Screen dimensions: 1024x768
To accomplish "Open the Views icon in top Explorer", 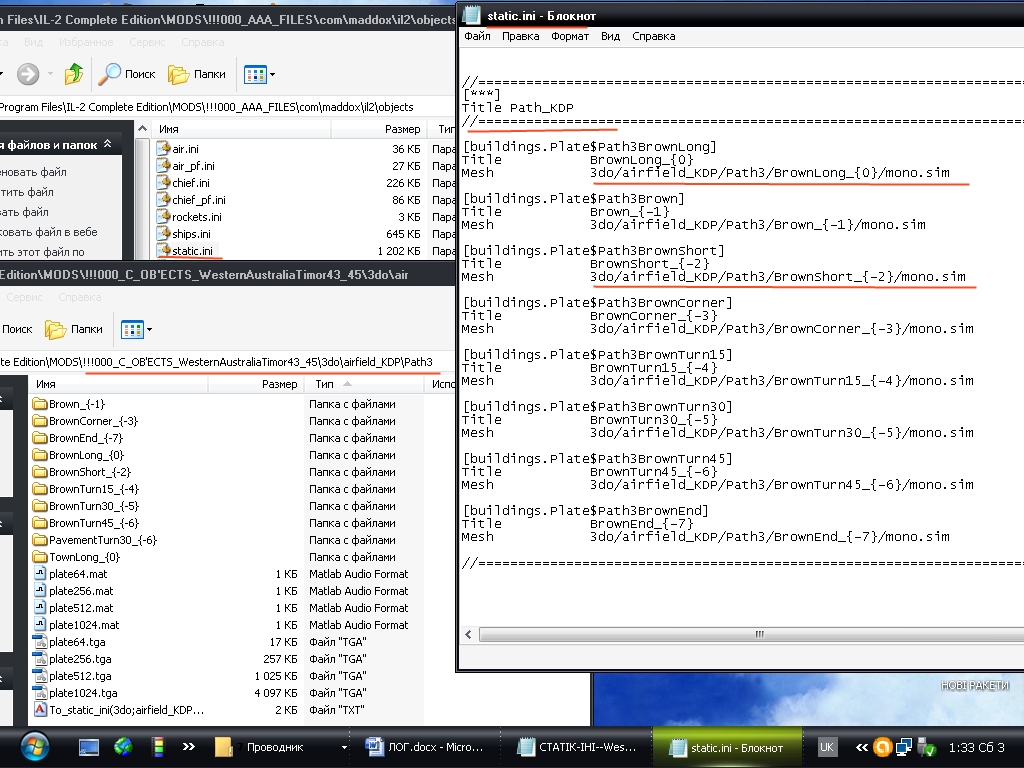I will (255, 74).
